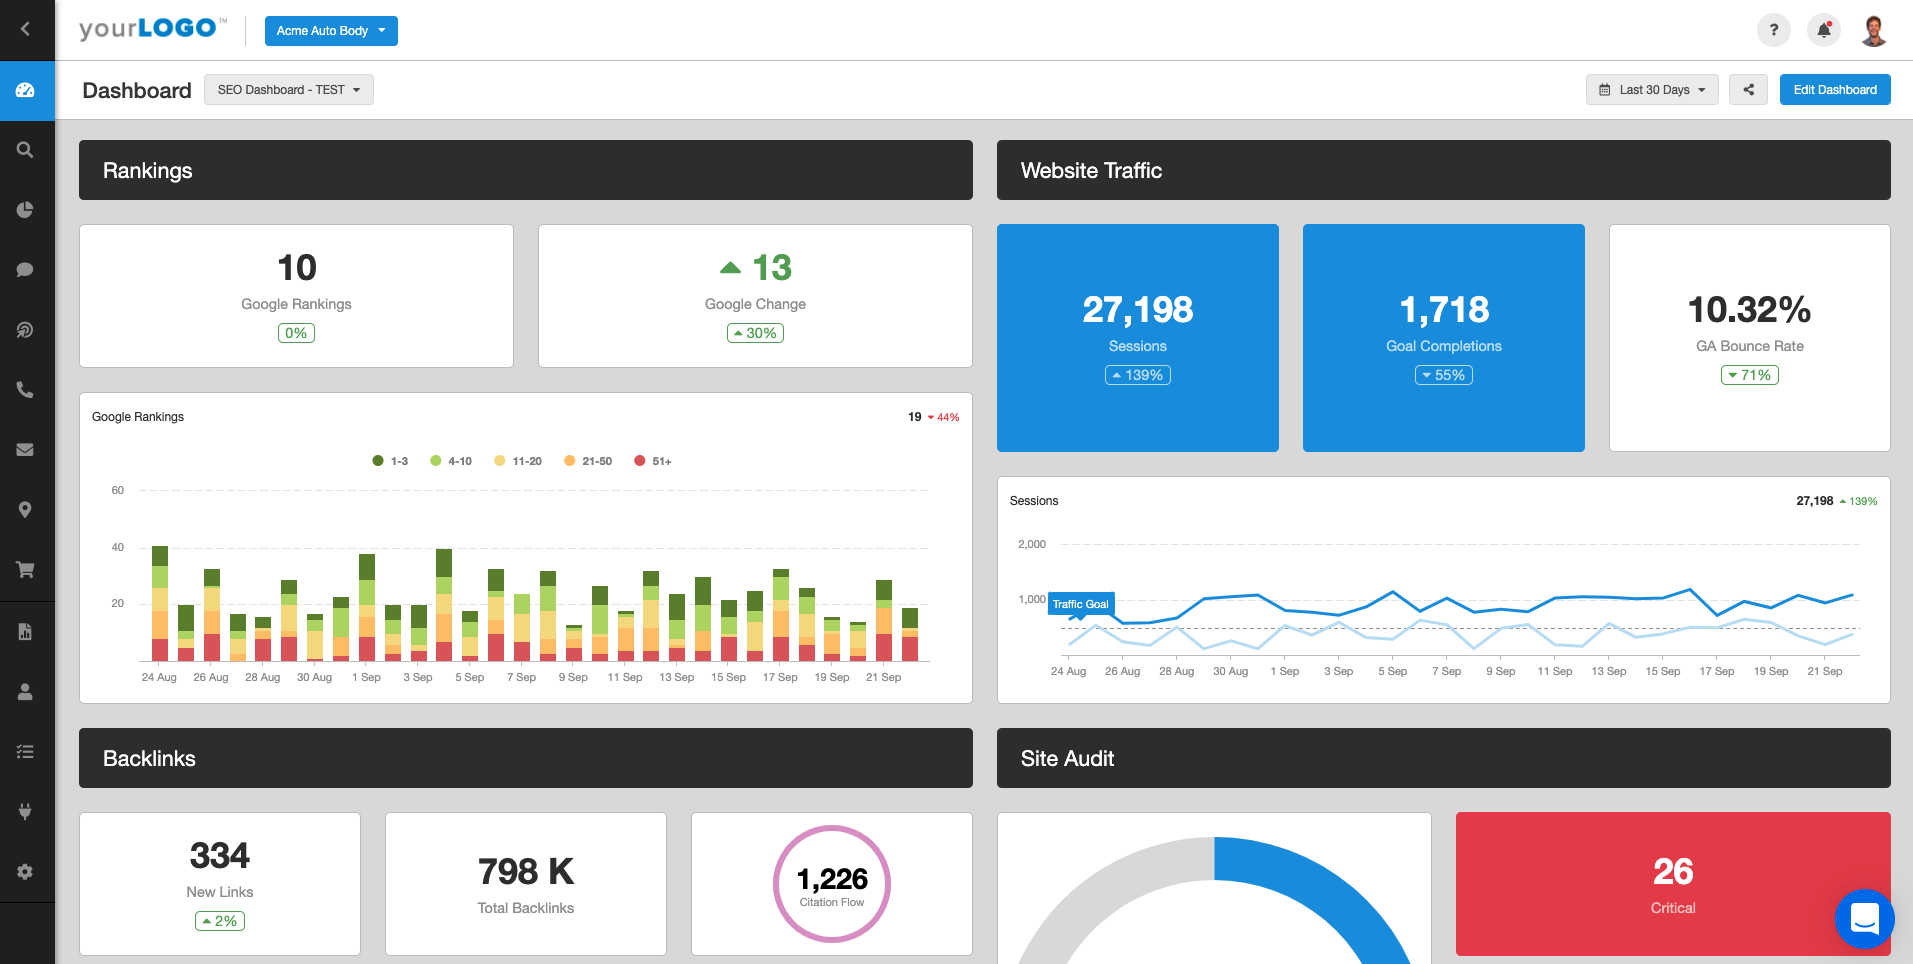Viewport: 1913px width, 964px height.
Task: Open the speech bubble sidebar icon
Action: pyautogui.click(x=26, y=270)
